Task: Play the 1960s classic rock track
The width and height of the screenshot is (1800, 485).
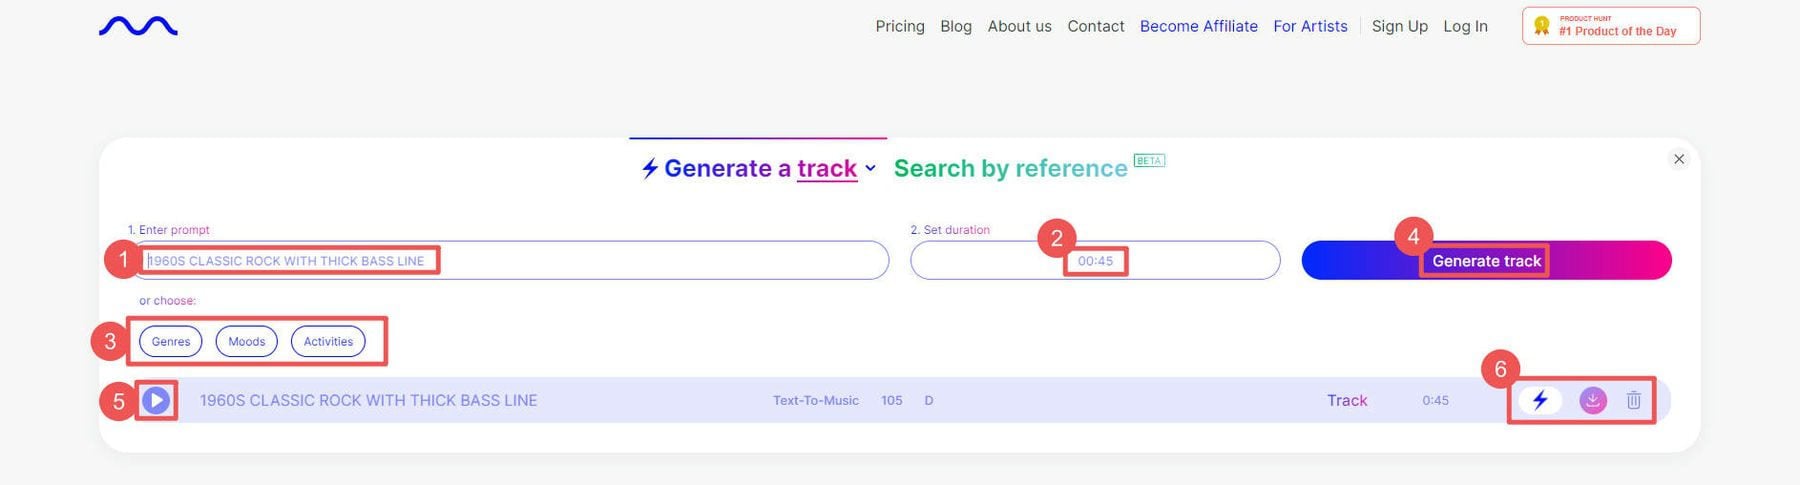Action: click(x=156, y=400)
